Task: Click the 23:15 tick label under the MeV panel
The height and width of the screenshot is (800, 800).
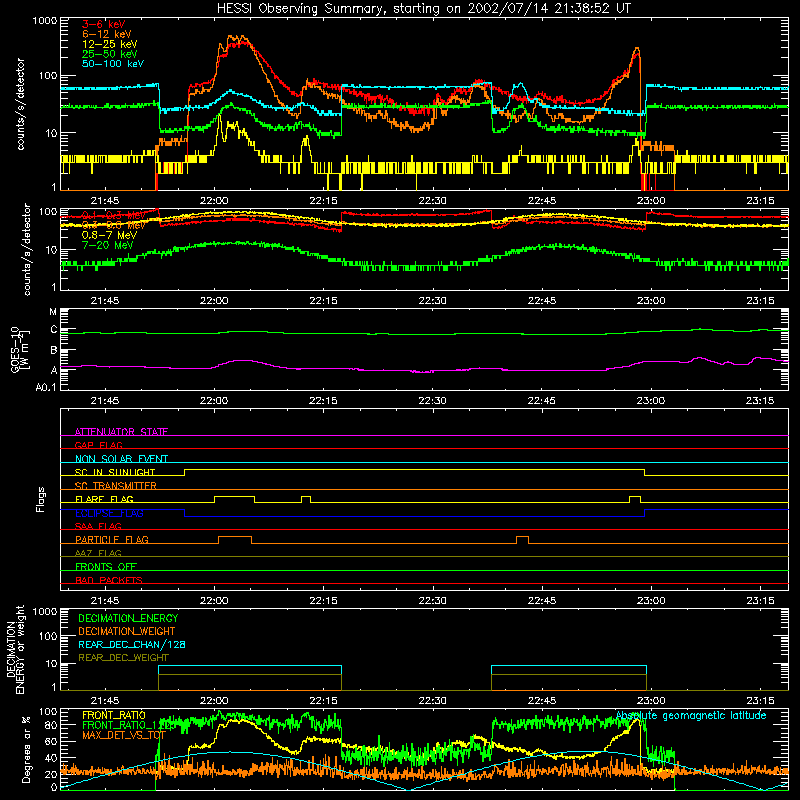Action: pyautogui.click(x=760, y=301)
